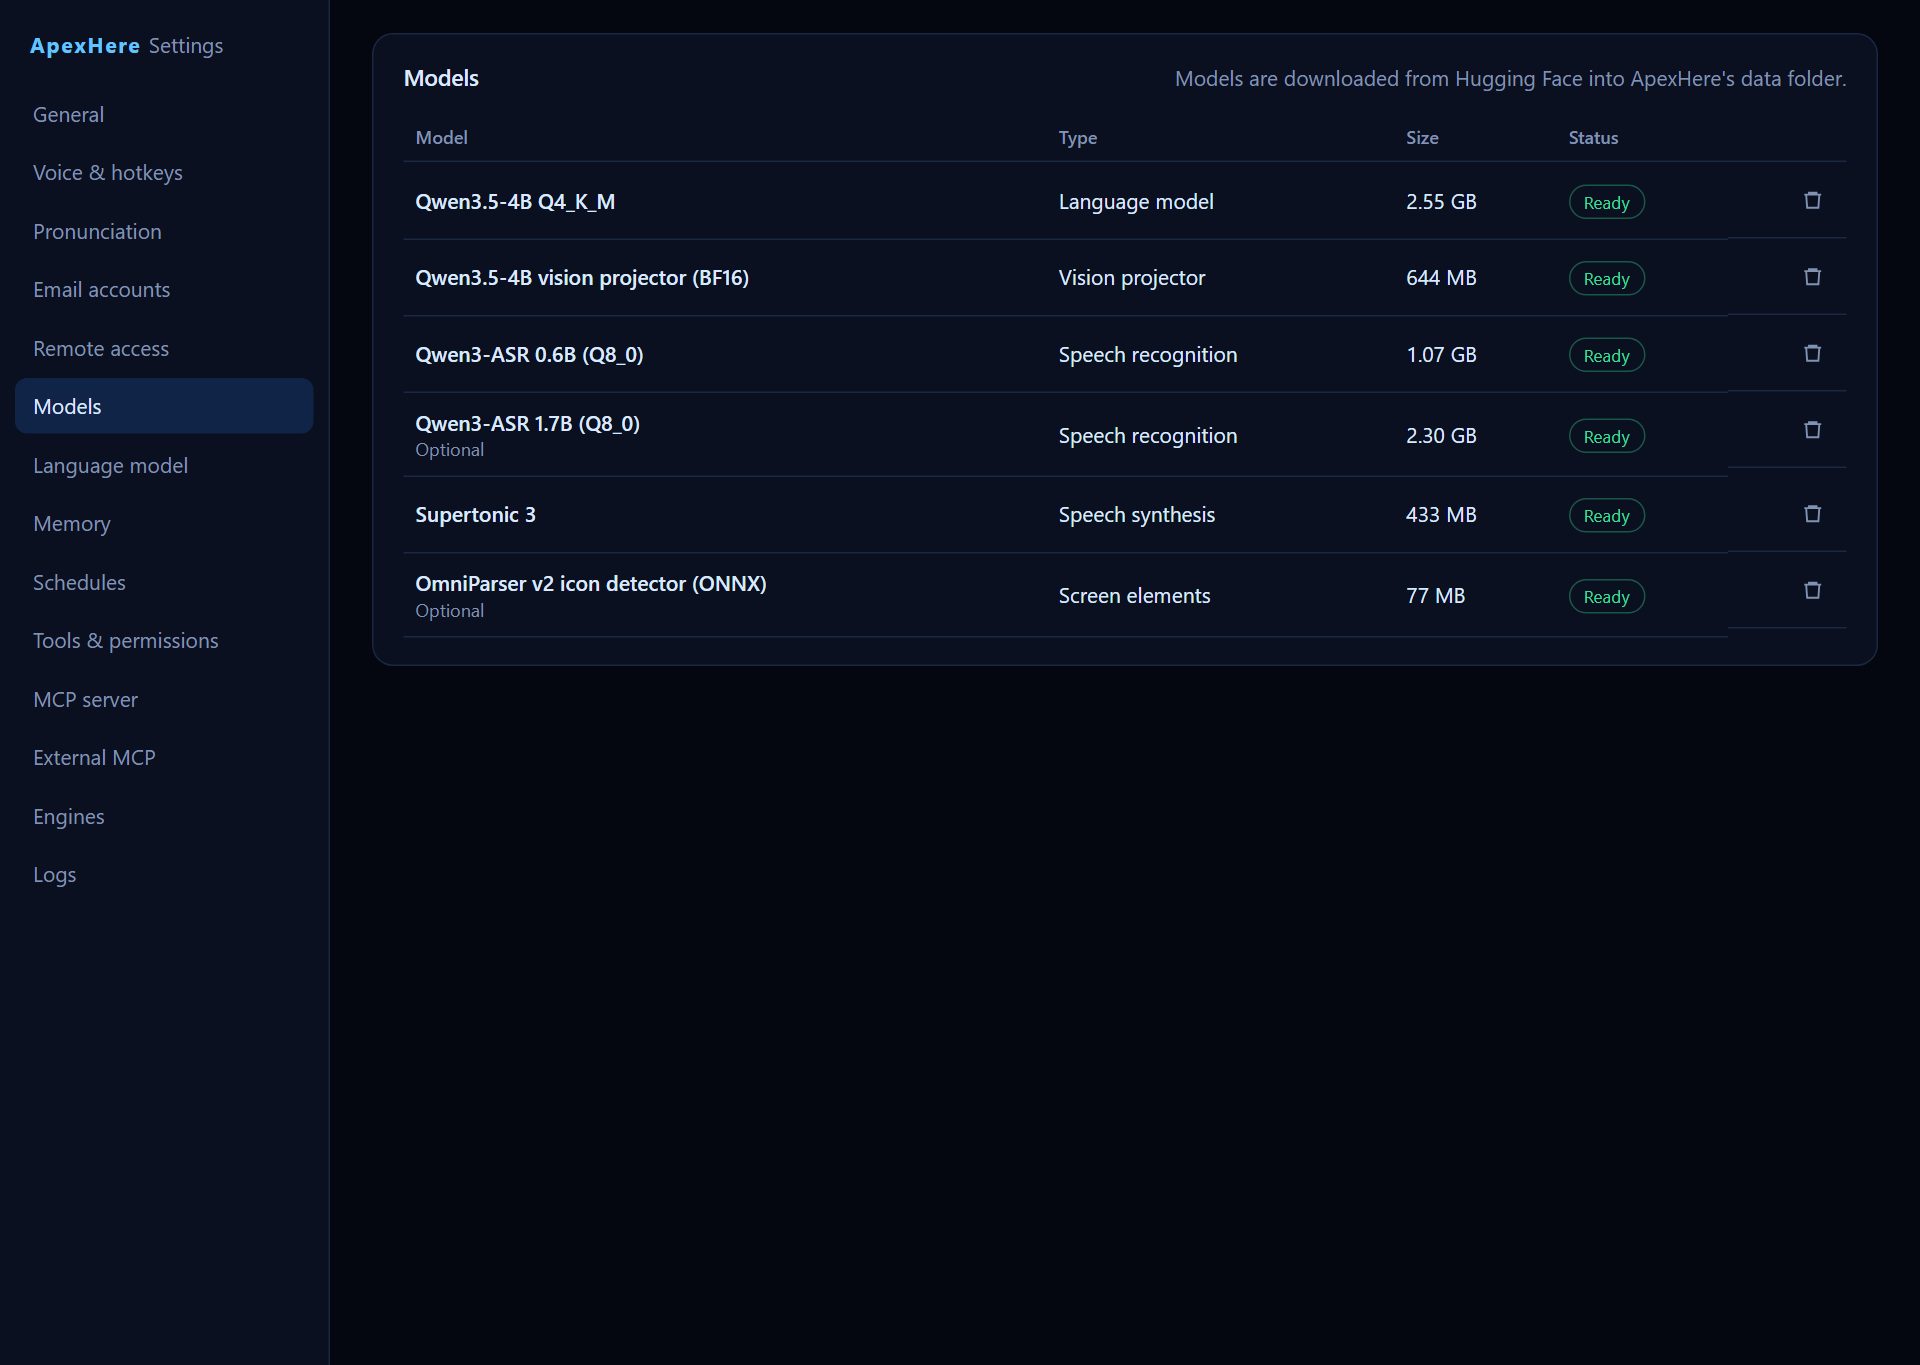Click the ApexHere logo text
The width and height of the screenshot is (1920, 1365).
tap(85, 46)
